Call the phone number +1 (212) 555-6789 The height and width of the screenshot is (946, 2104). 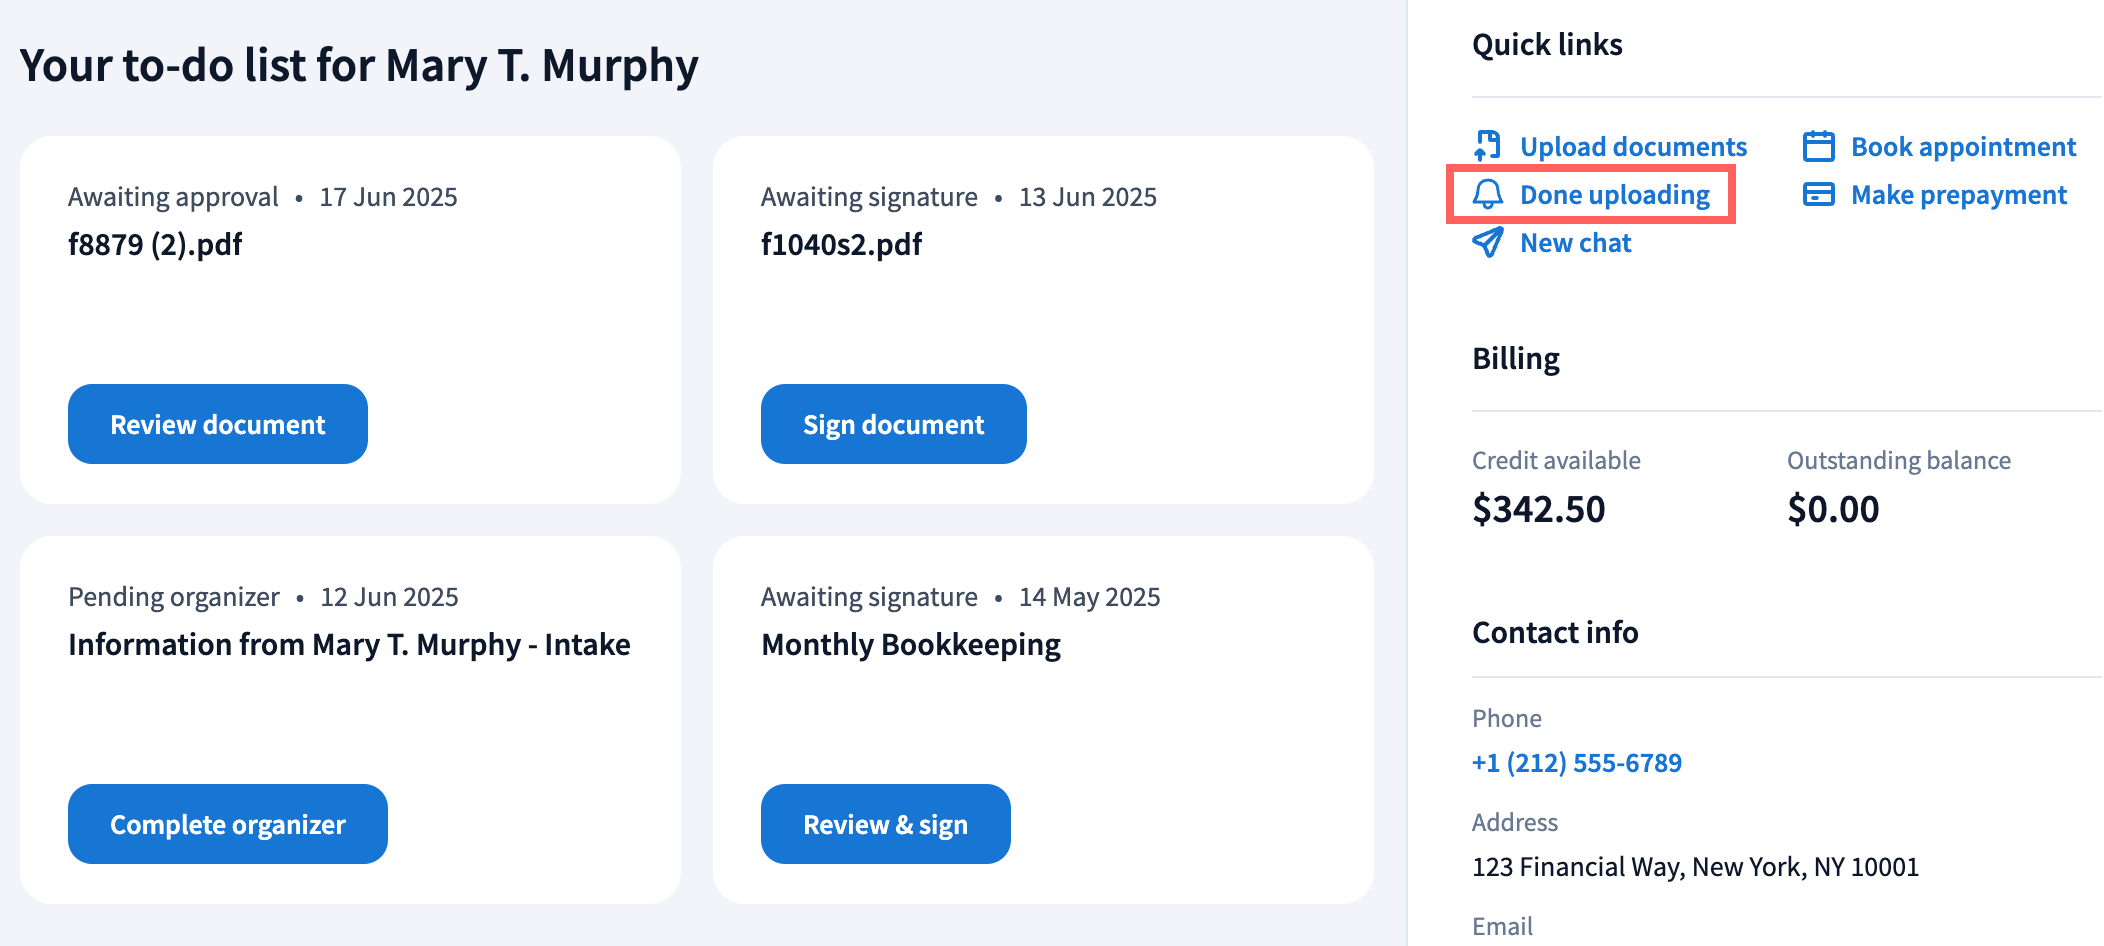(1576, 763)
